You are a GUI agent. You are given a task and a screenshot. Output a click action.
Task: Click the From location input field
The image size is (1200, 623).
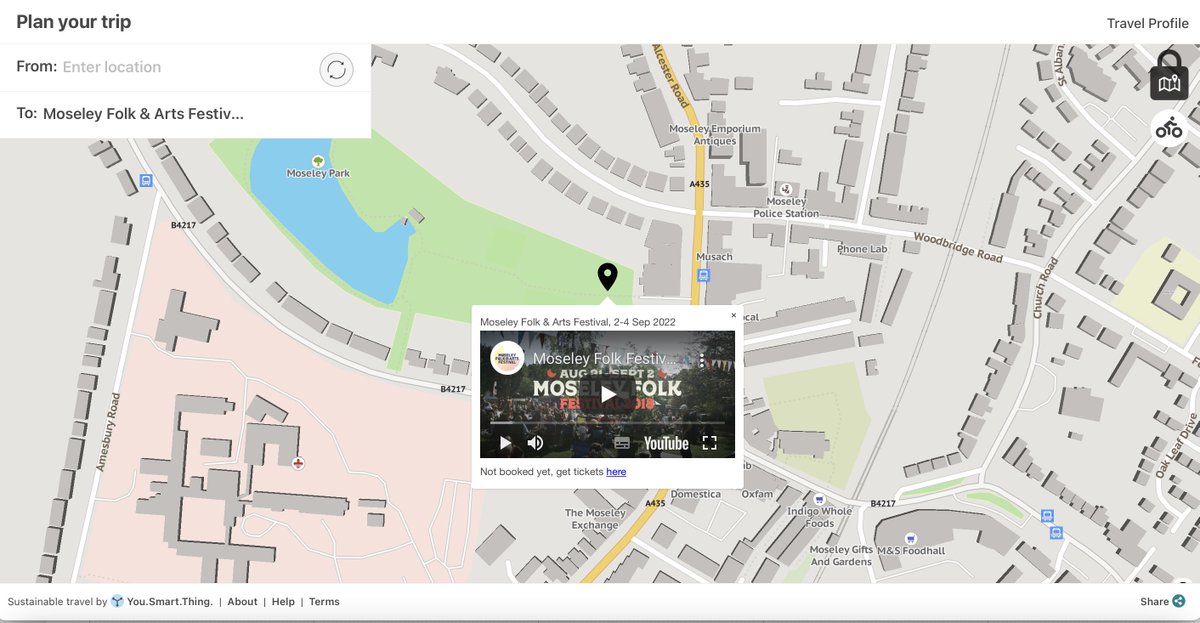click(x=185, y=67)
